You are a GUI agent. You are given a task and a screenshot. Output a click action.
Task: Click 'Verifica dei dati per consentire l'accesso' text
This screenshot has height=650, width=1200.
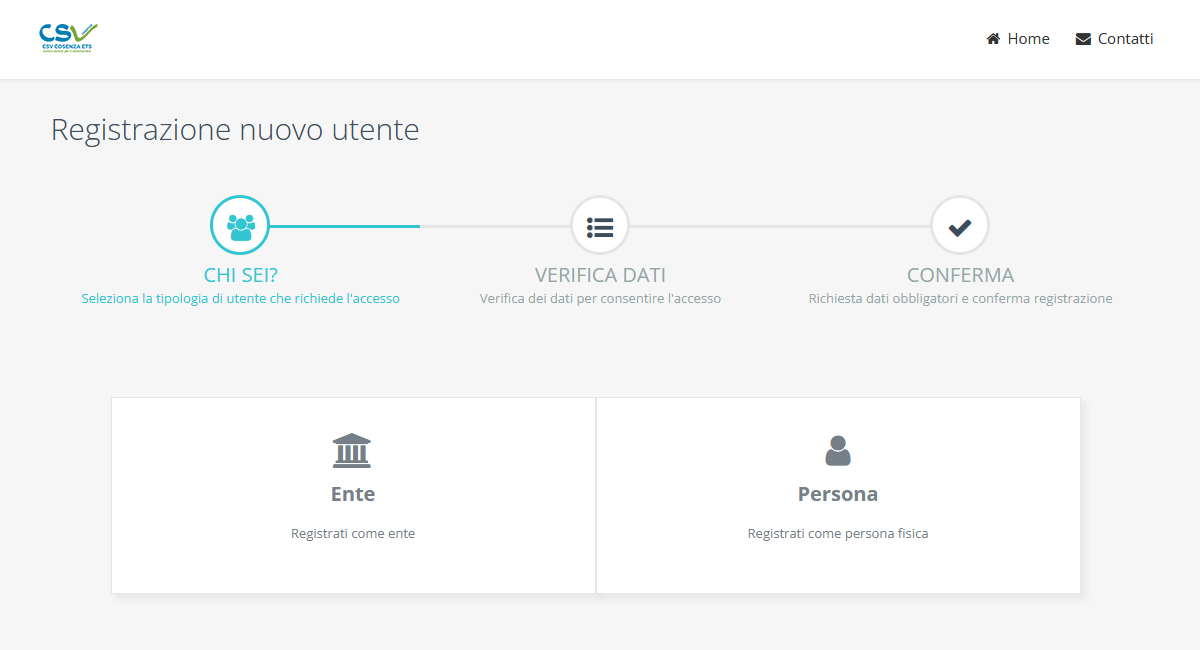tap(600, 298)
